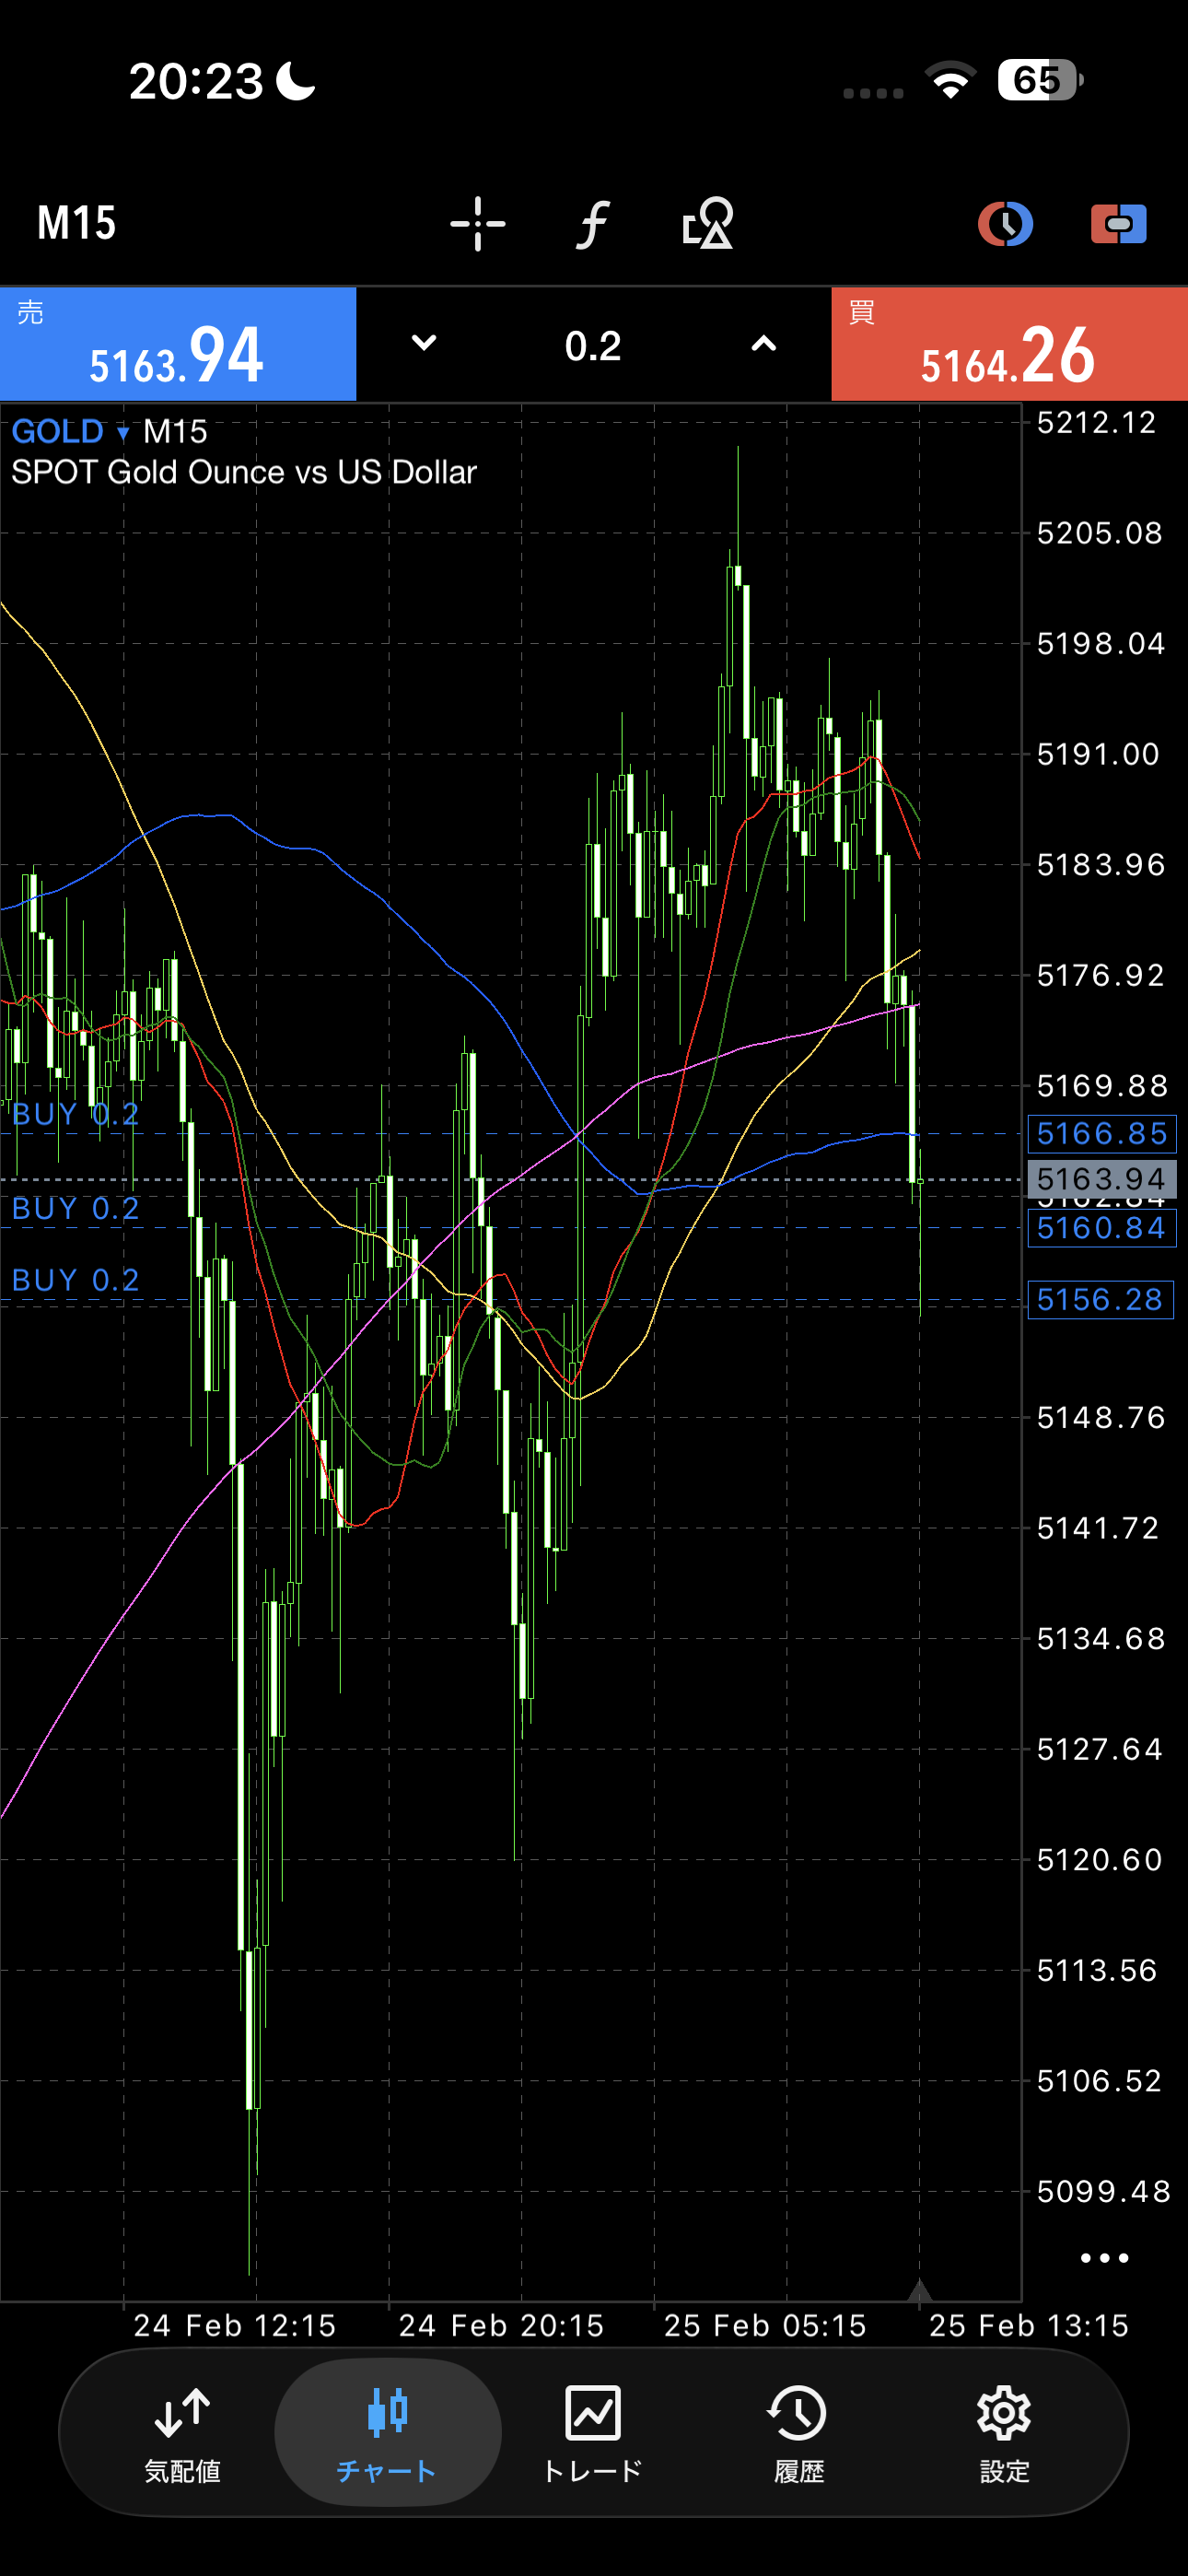Toggle the one-click trading panel icon
This screenshot has height=2576, width=1188.
coord(1118,223)
